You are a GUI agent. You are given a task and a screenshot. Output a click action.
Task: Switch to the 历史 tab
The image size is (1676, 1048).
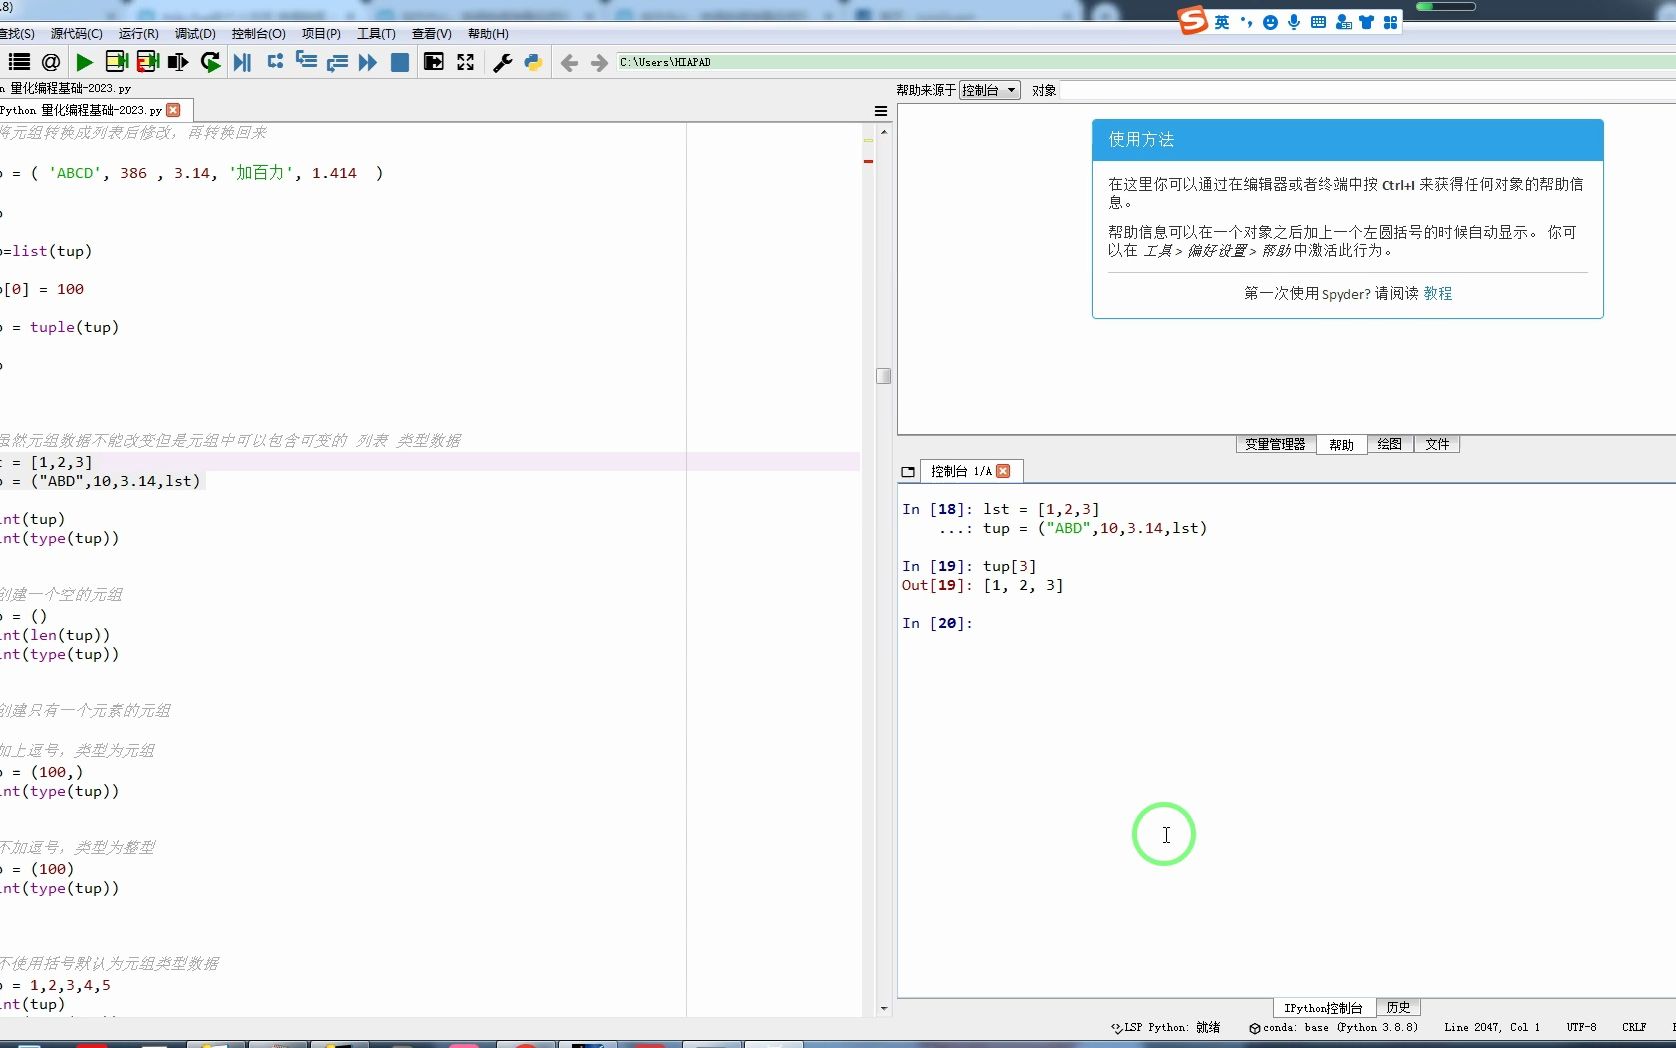pyautogui.click(x=1398, y=1007)
